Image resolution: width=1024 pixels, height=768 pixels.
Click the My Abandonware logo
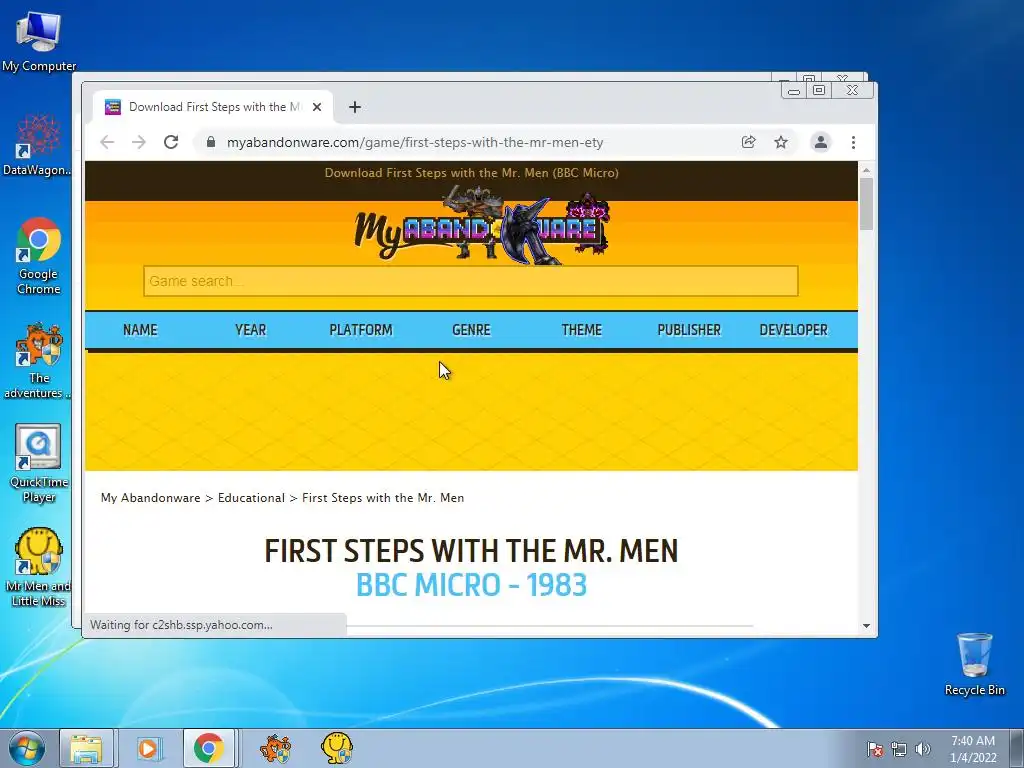481,227
